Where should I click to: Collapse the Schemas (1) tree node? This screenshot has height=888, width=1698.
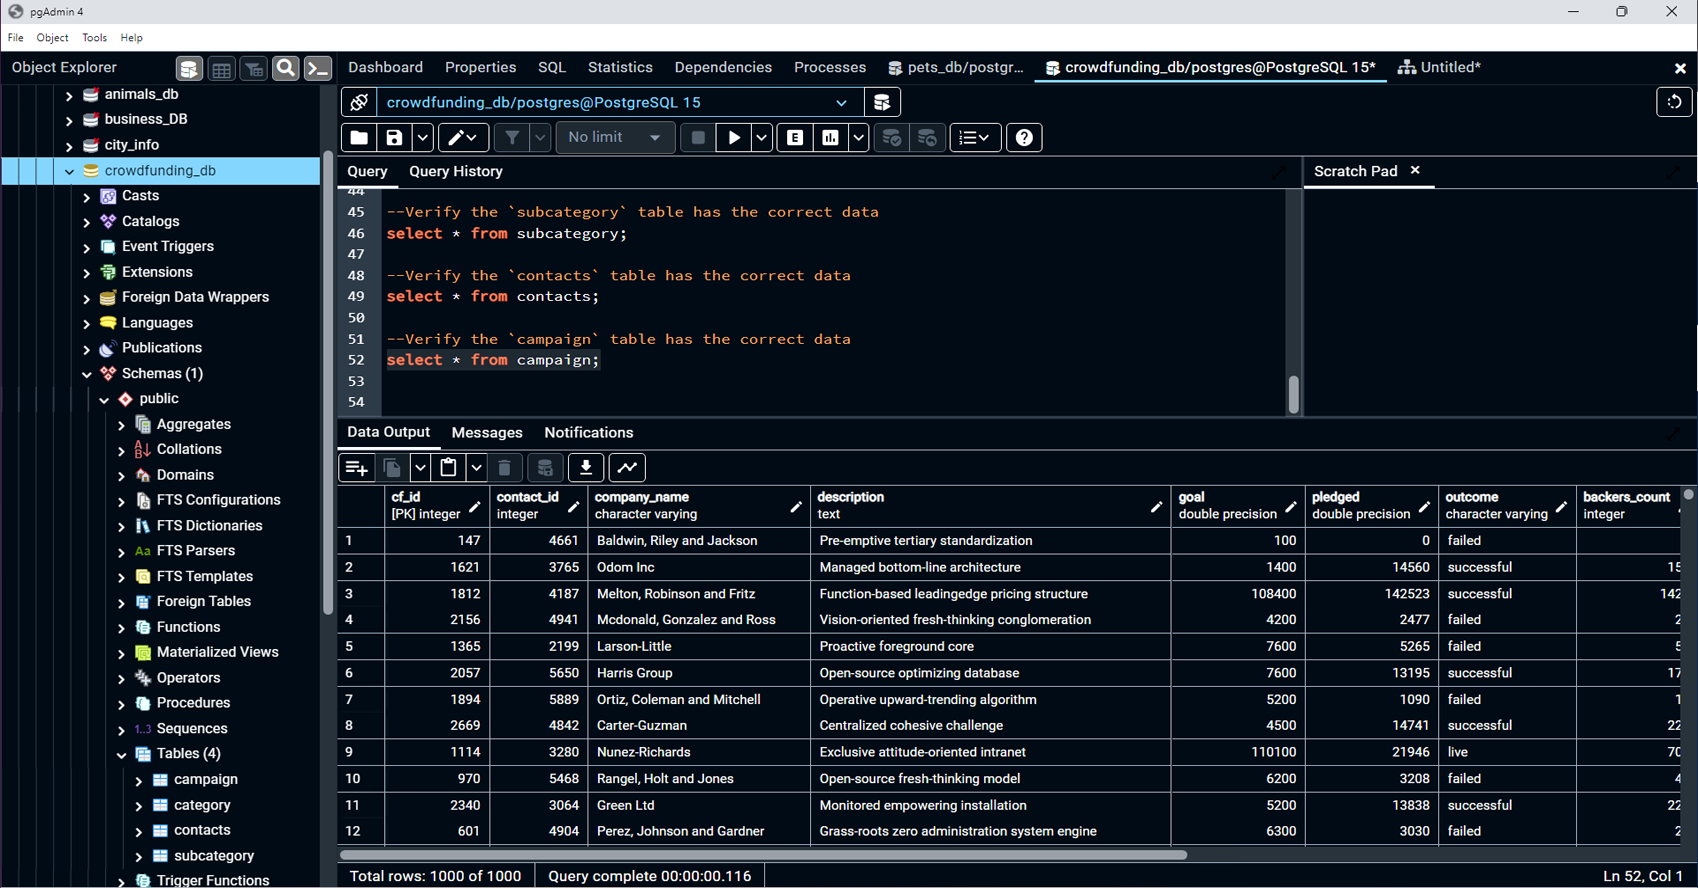pyautogui.click(x=87, y=374)
